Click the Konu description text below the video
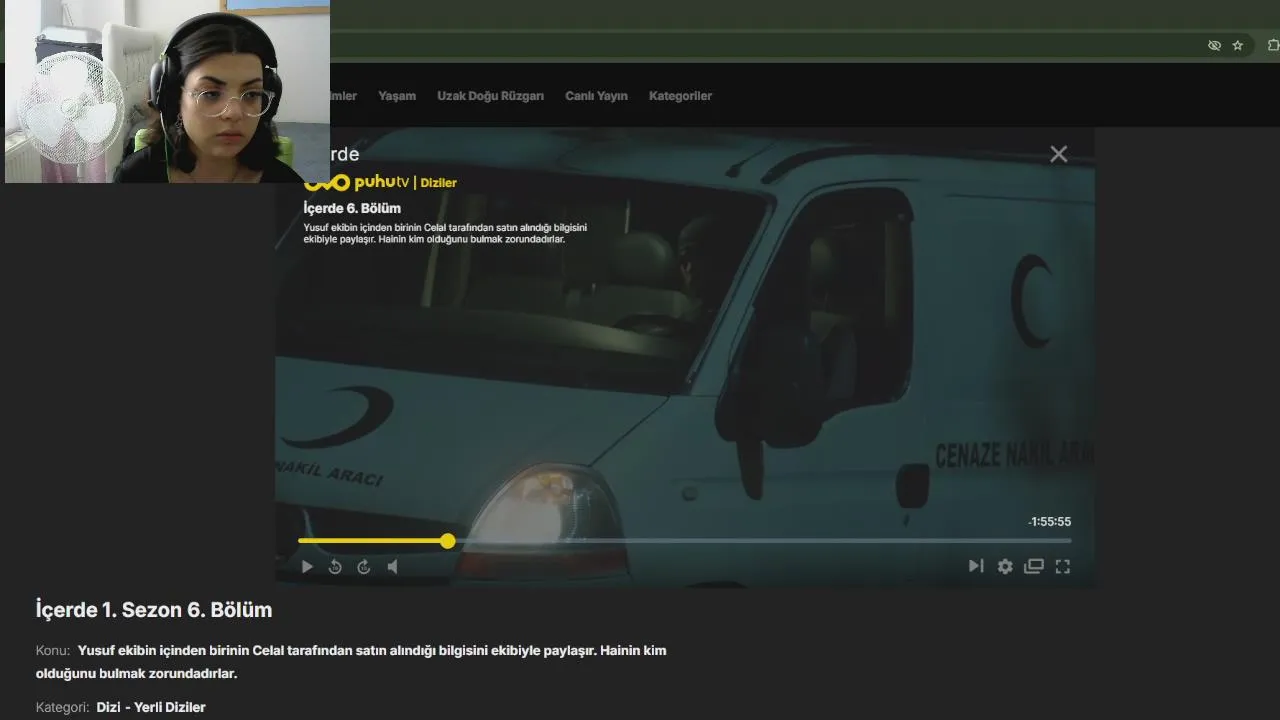 tap(351, 662)
